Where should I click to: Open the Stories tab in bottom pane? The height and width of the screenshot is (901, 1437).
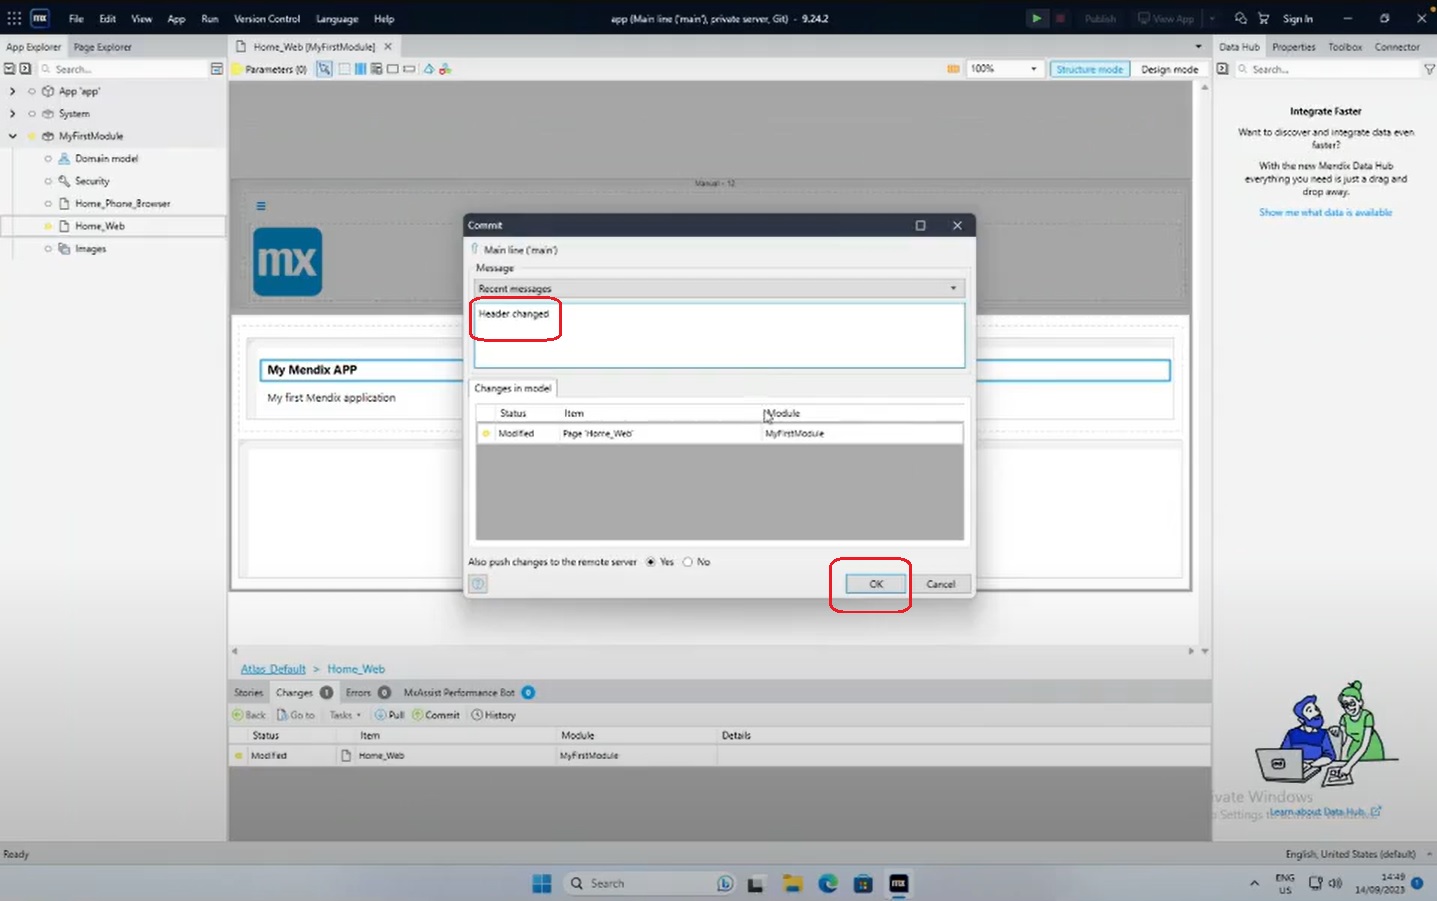[248, 692]
